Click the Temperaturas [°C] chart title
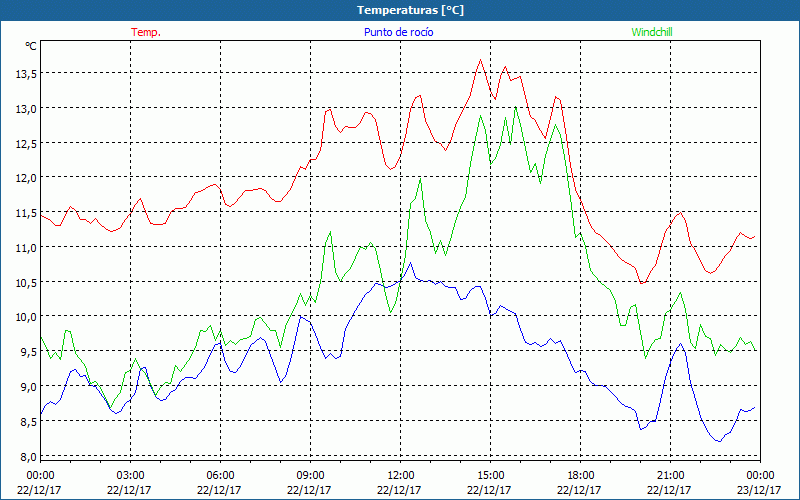 410,10
